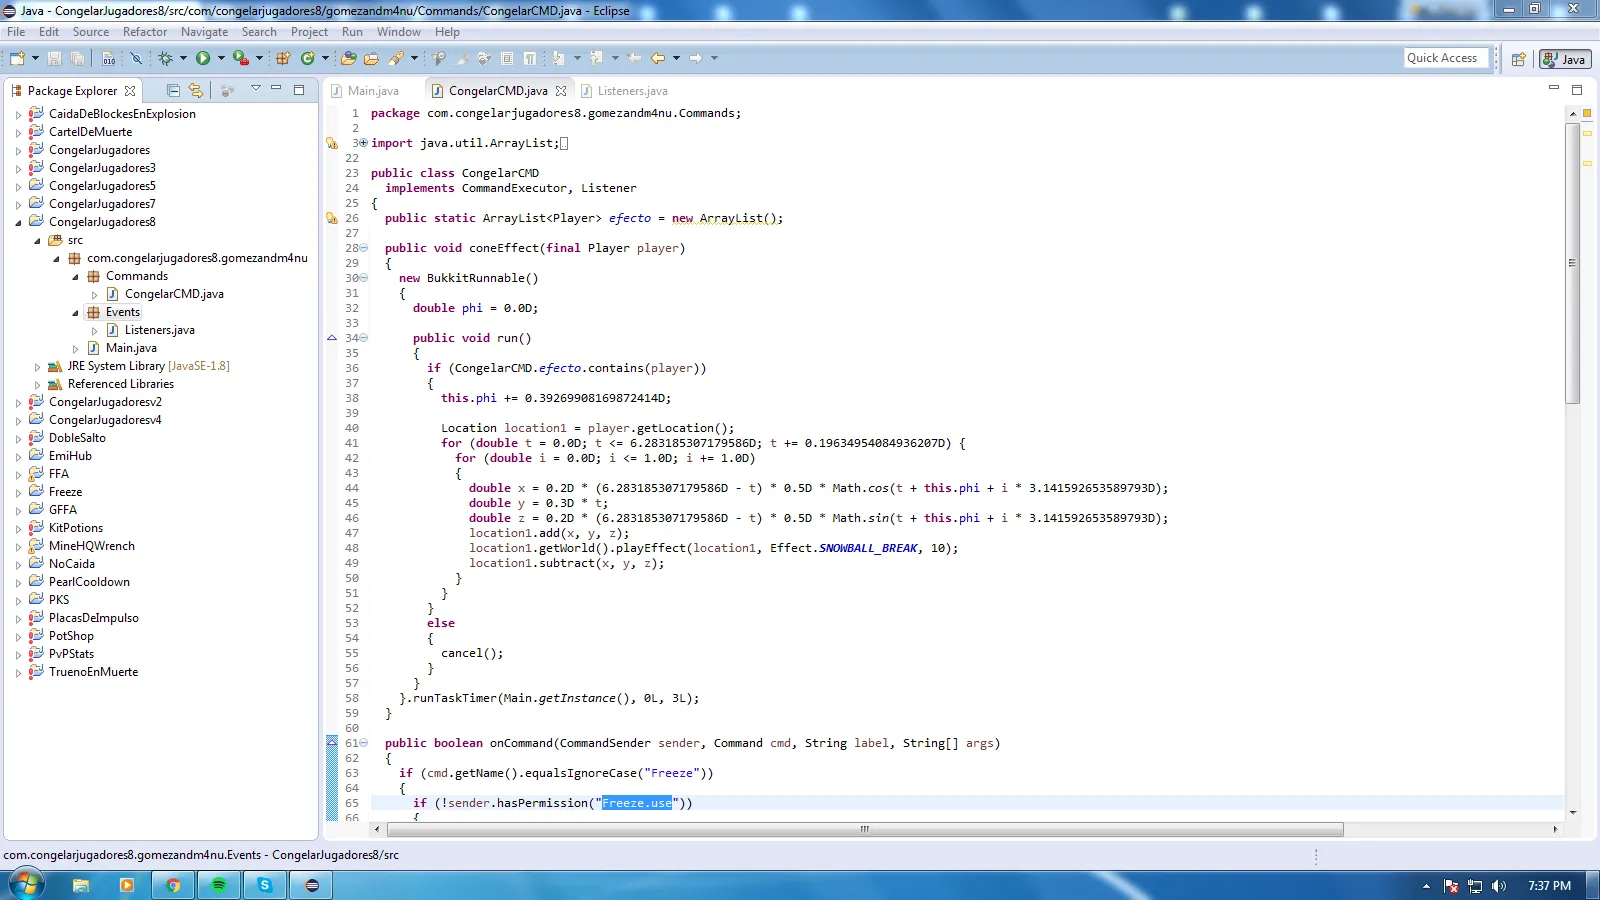Click the Open Task folder icon

(371, 58)
